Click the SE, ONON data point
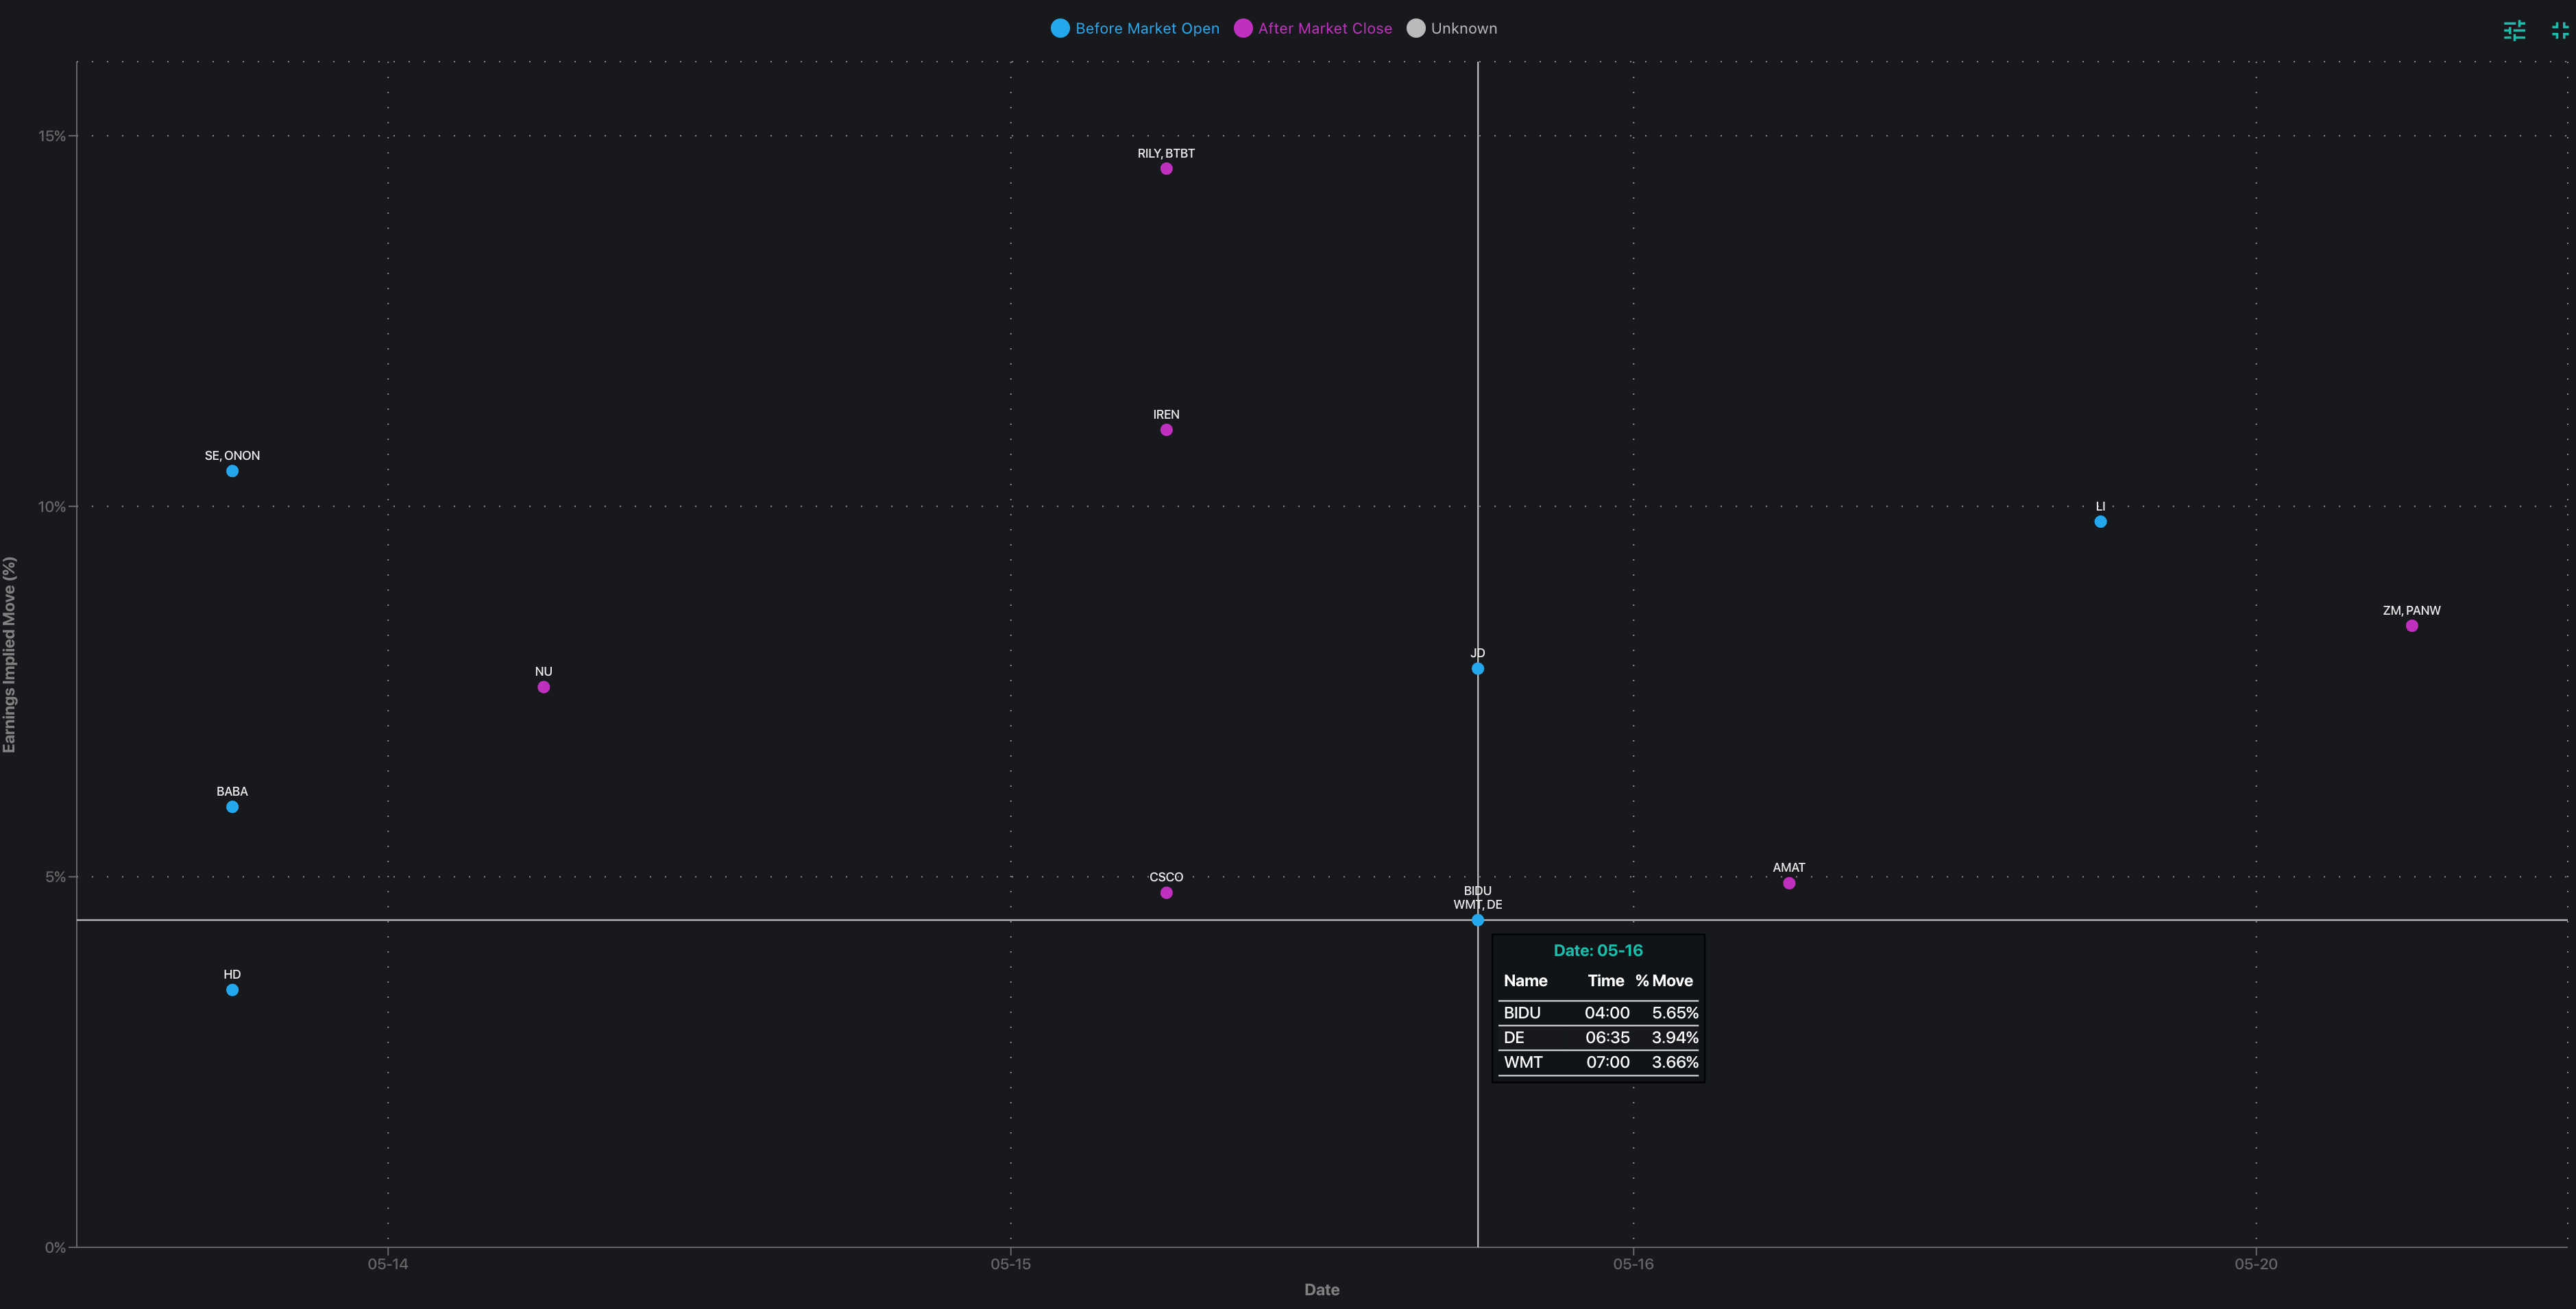 click(232, 471)
